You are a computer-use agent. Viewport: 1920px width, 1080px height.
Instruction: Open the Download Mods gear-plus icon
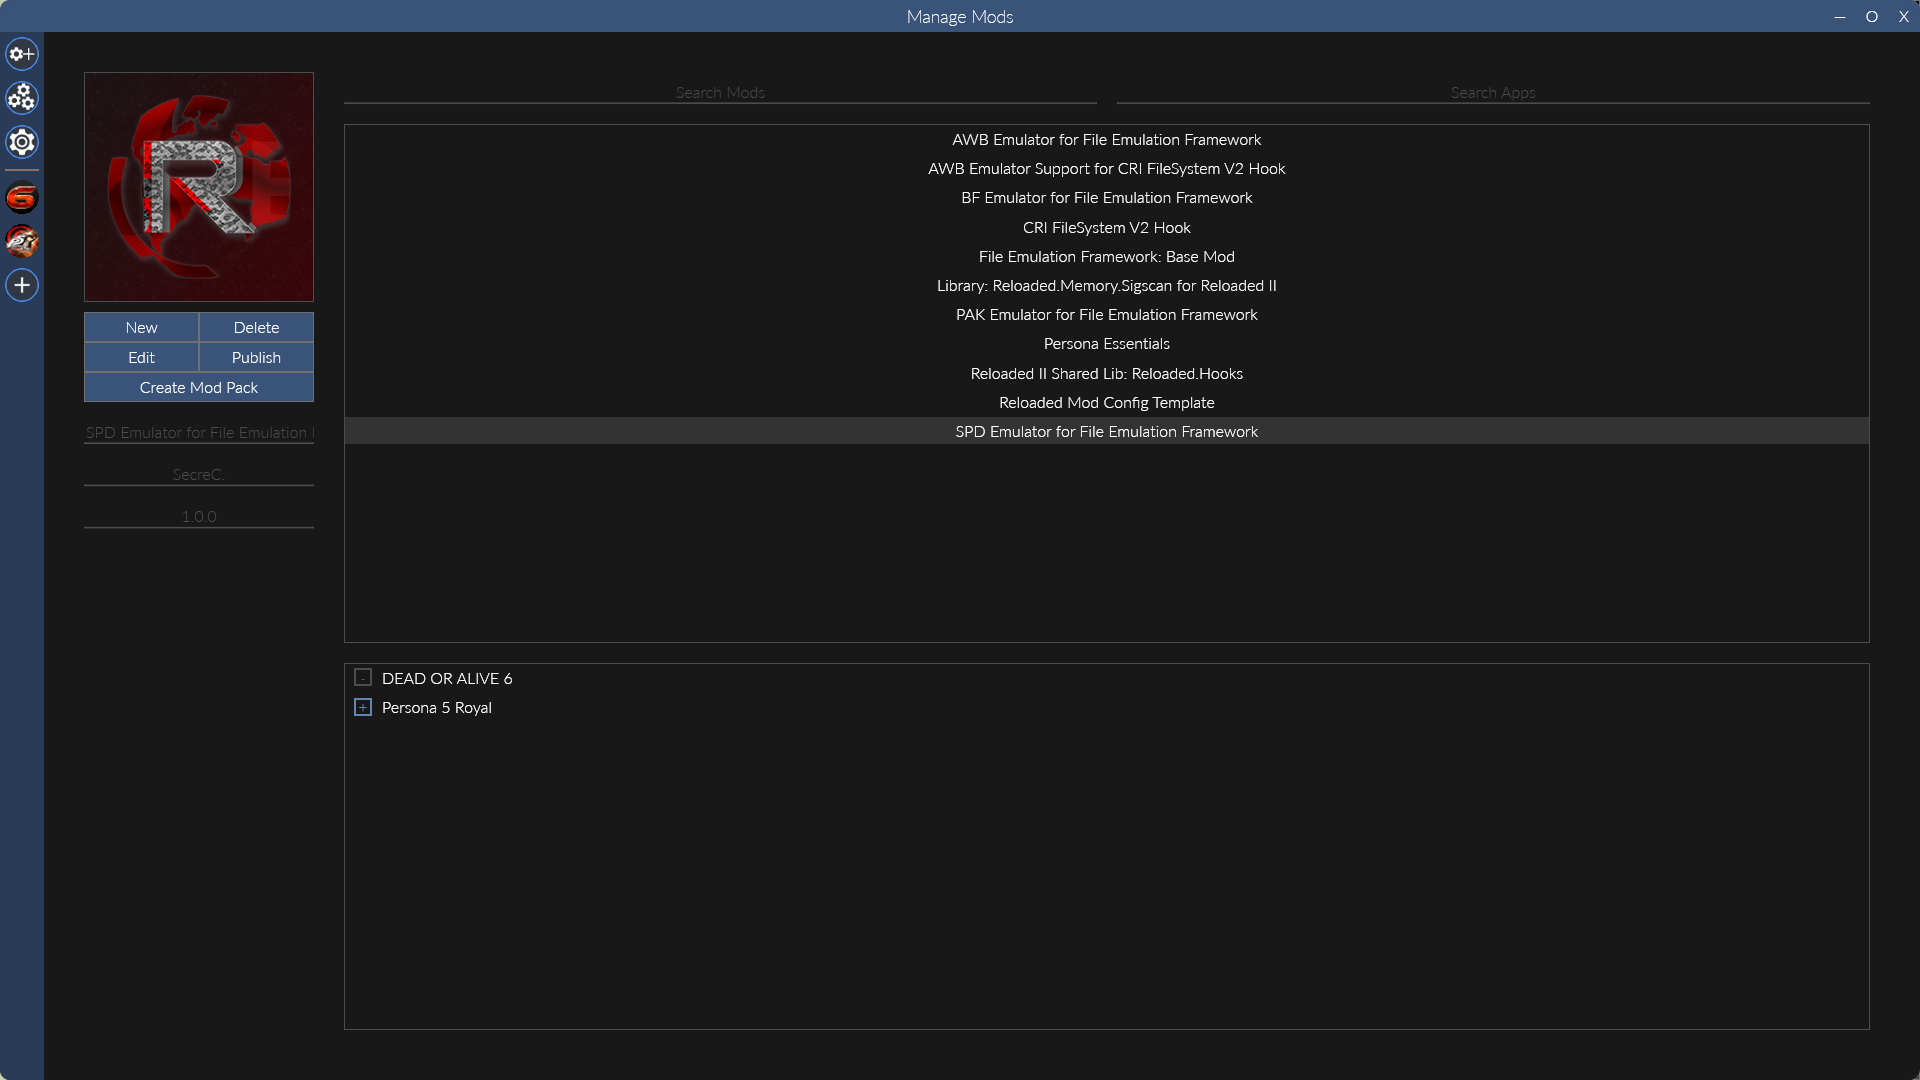click(x=22, y=54)
